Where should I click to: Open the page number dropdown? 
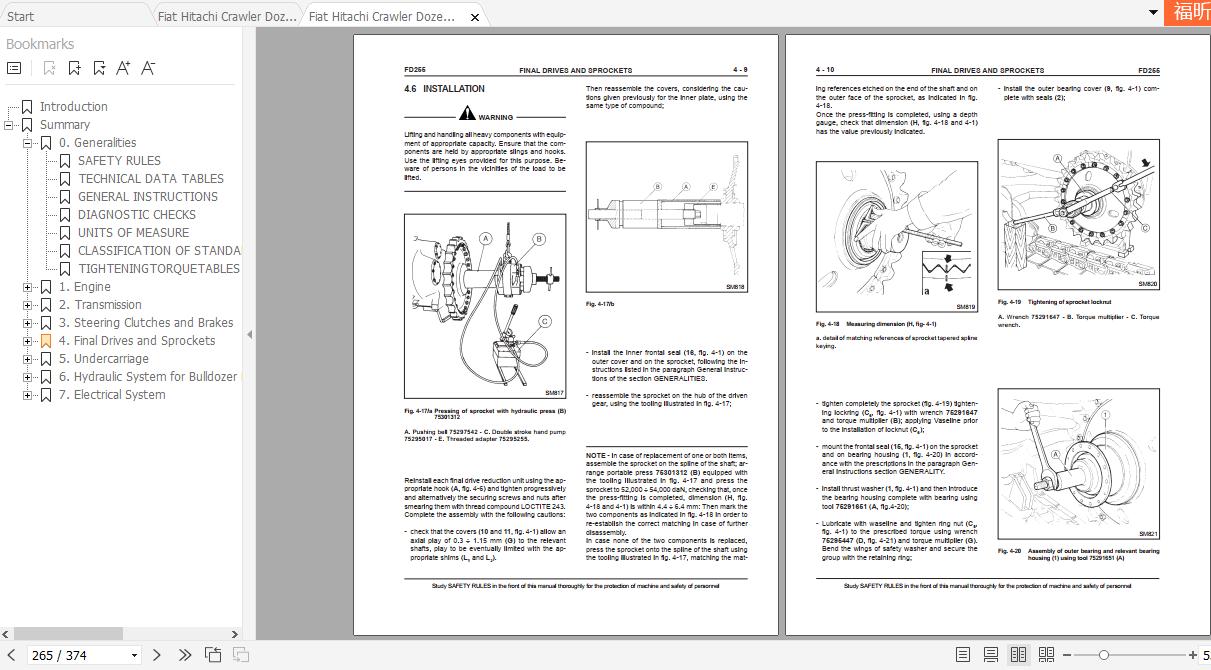135,656
